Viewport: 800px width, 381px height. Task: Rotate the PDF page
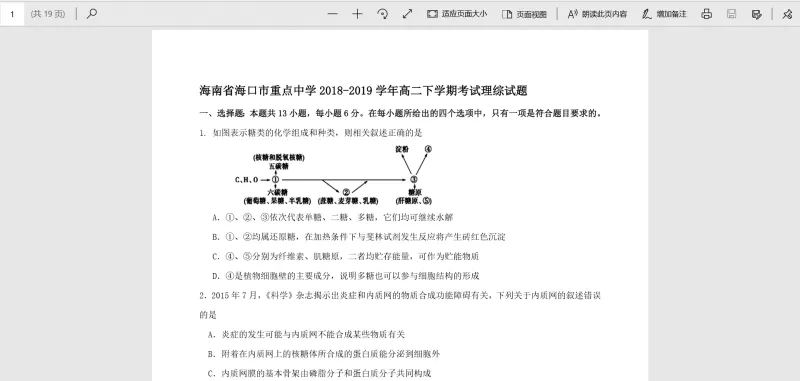point(382,14)
